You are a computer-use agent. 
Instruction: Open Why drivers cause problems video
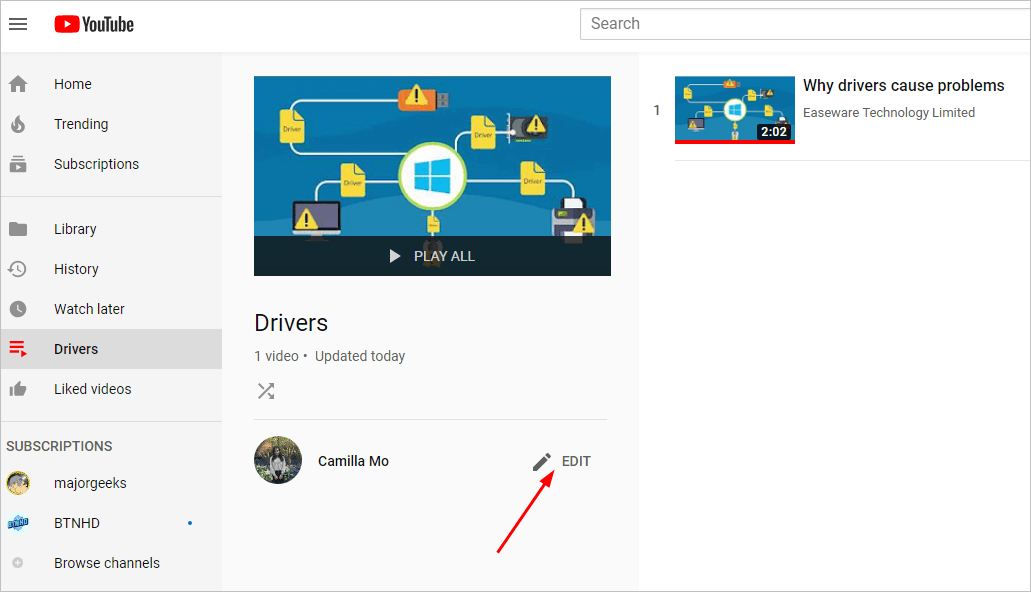pos(903,85)
